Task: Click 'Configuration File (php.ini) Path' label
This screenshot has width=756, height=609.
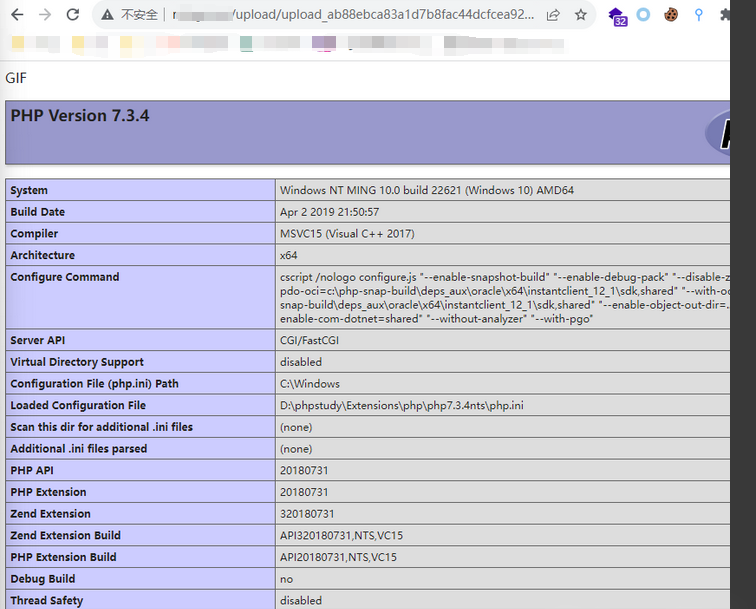Action: pyautogui.click(x=94, y=384)
